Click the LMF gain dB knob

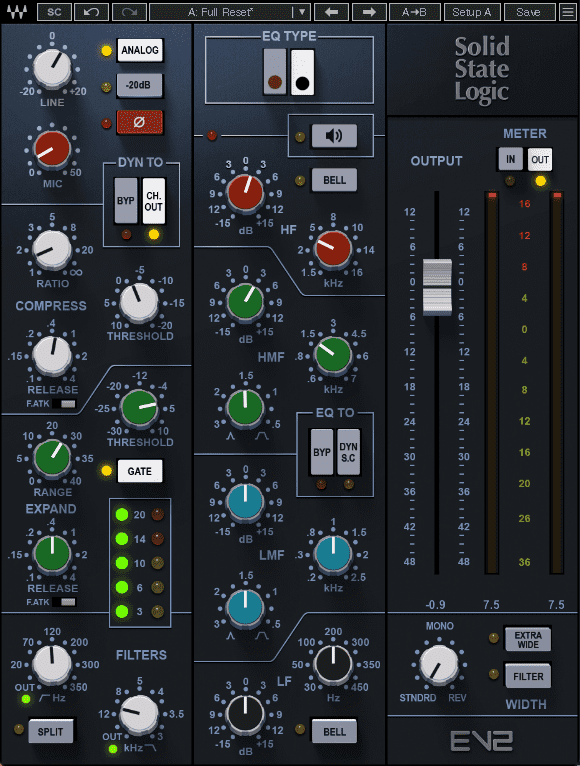tap(245, 502)
